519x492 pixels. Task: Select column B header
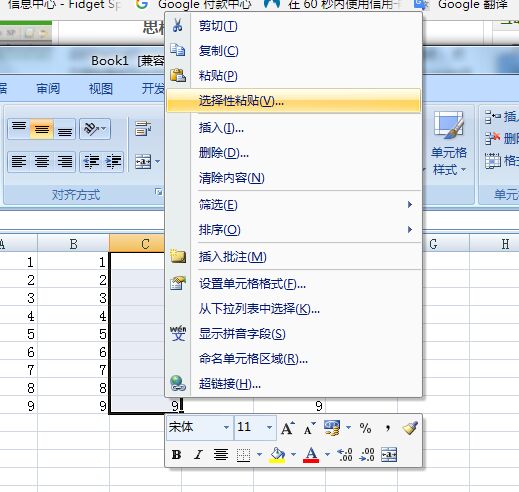click(x=74, y=244)
